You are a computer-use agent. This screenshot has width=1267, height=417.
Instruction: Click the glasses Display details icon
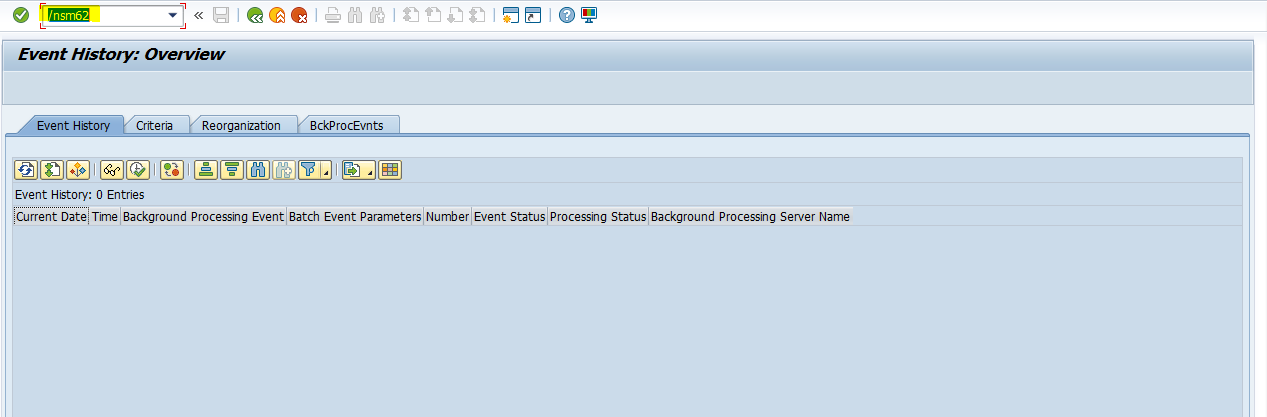[x=112, y=170]
